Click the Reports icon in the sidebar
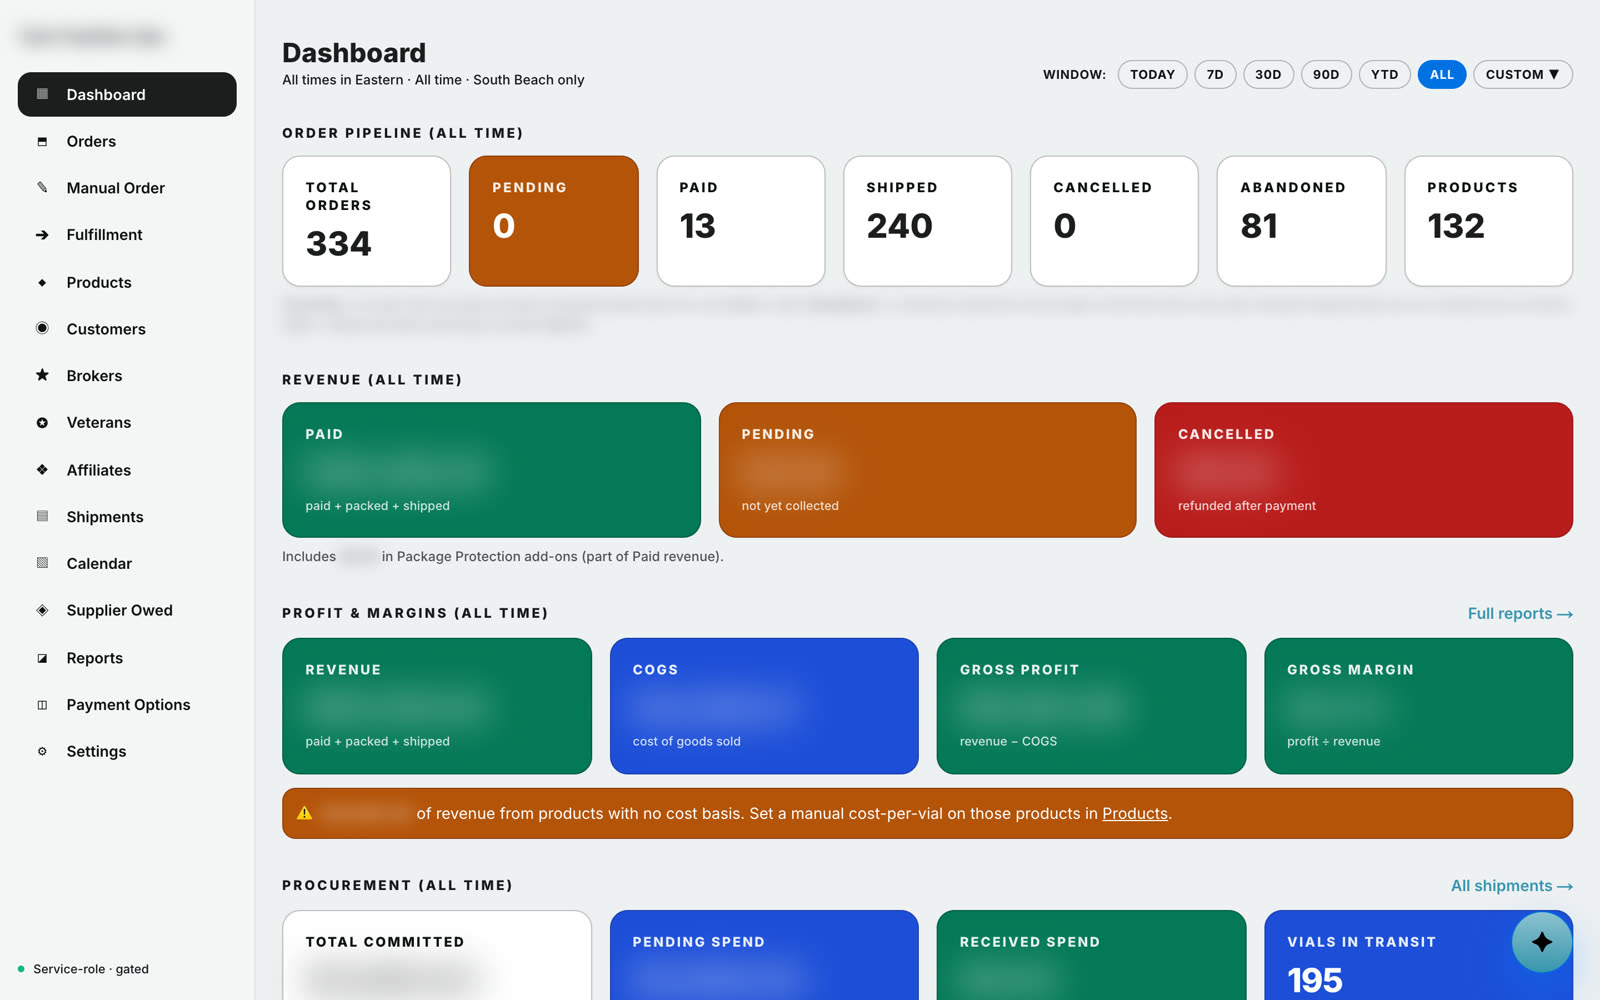This screenshot has height=1000, width=1600. click(x=42, y=658)
